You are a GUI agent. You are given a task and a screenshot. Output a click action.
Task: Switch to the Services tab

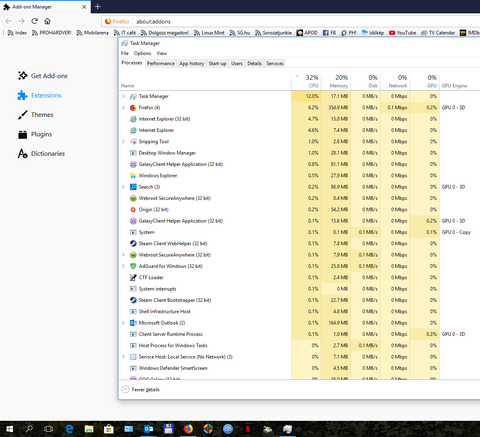[275, 63]
